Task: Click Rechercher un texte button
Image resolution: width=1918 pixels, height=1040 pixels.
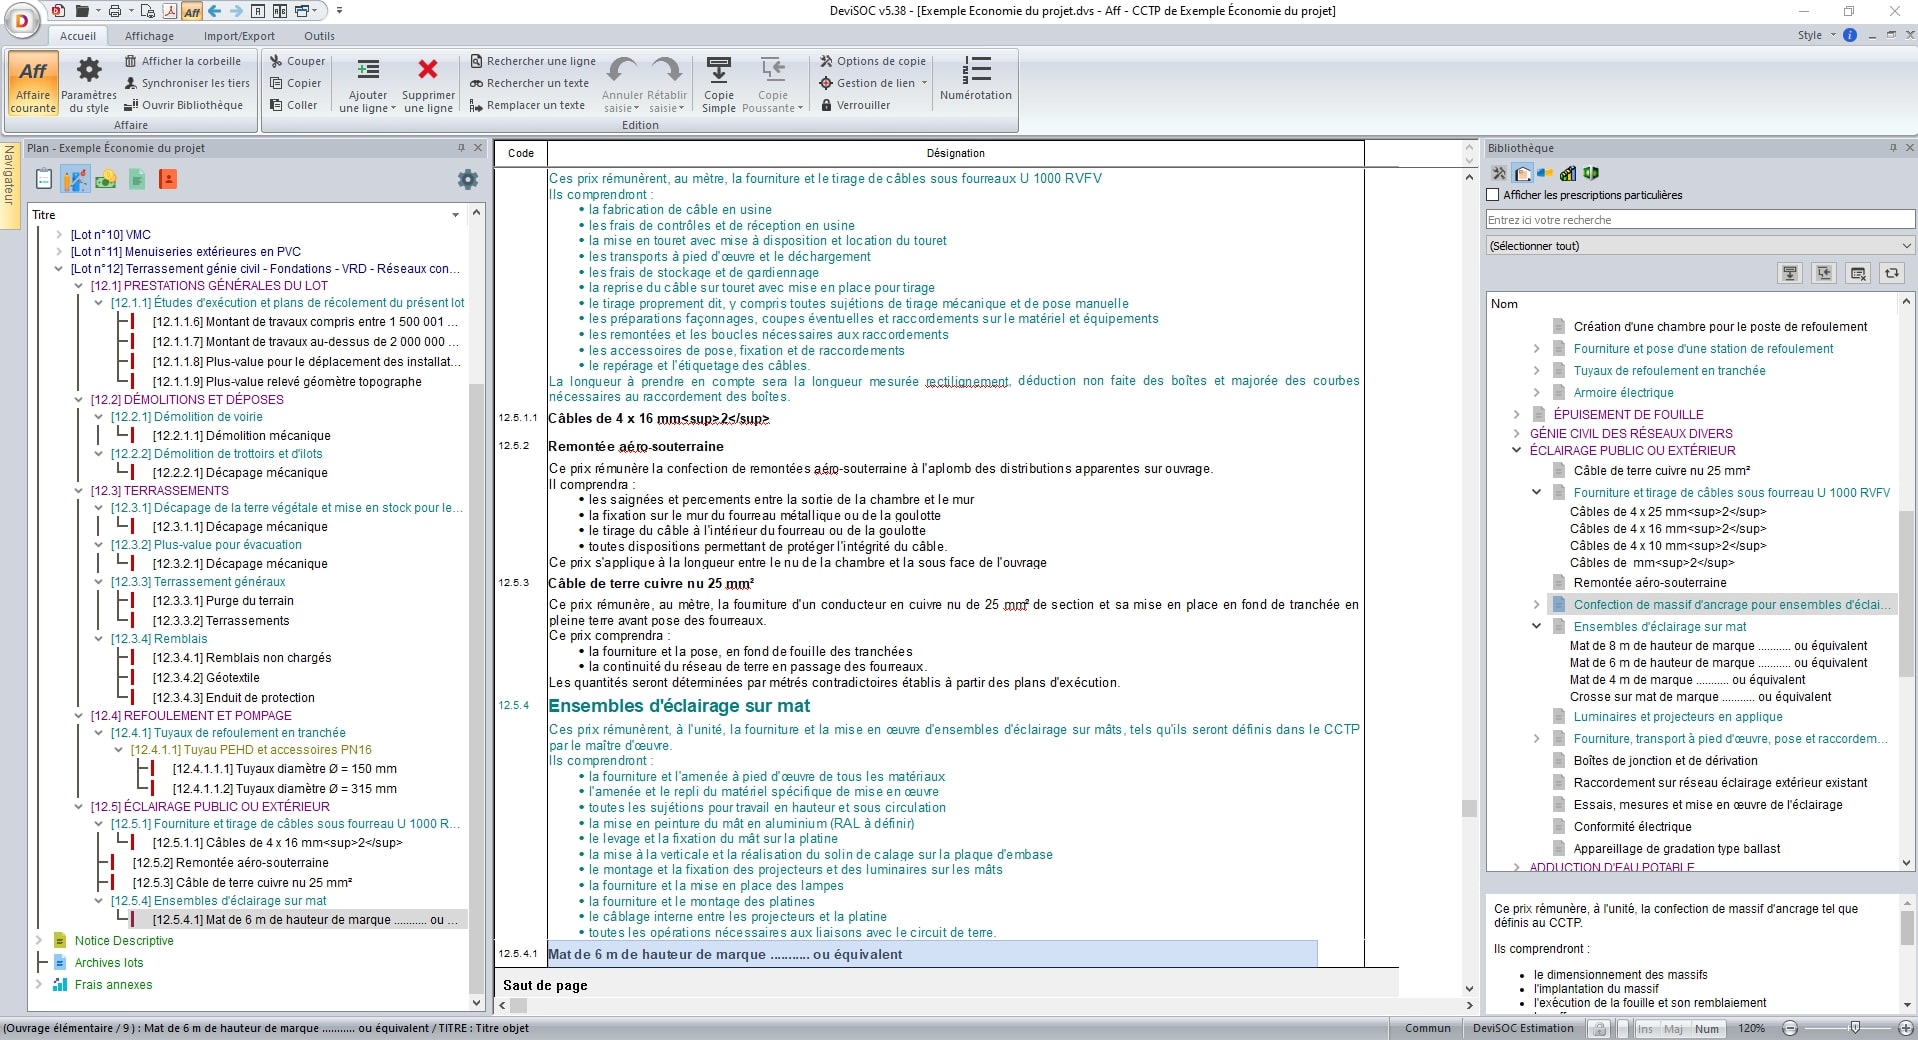Action: [x=530, y=83]
